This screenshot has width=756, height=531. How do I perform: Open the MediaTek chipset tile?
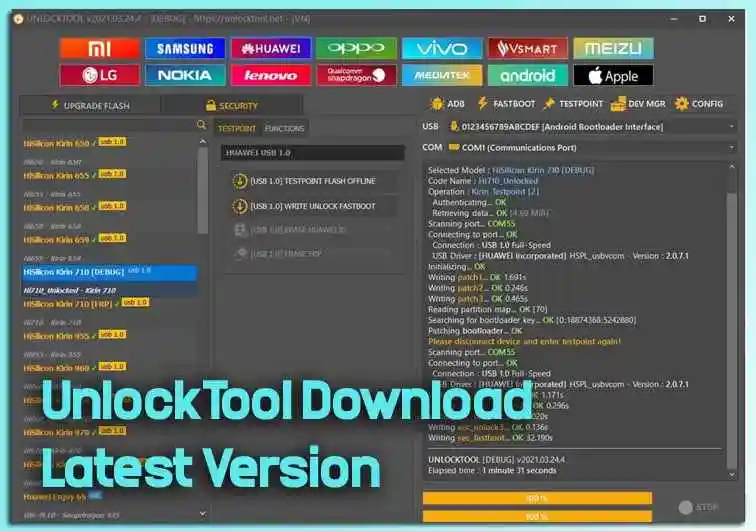(442, 75)
